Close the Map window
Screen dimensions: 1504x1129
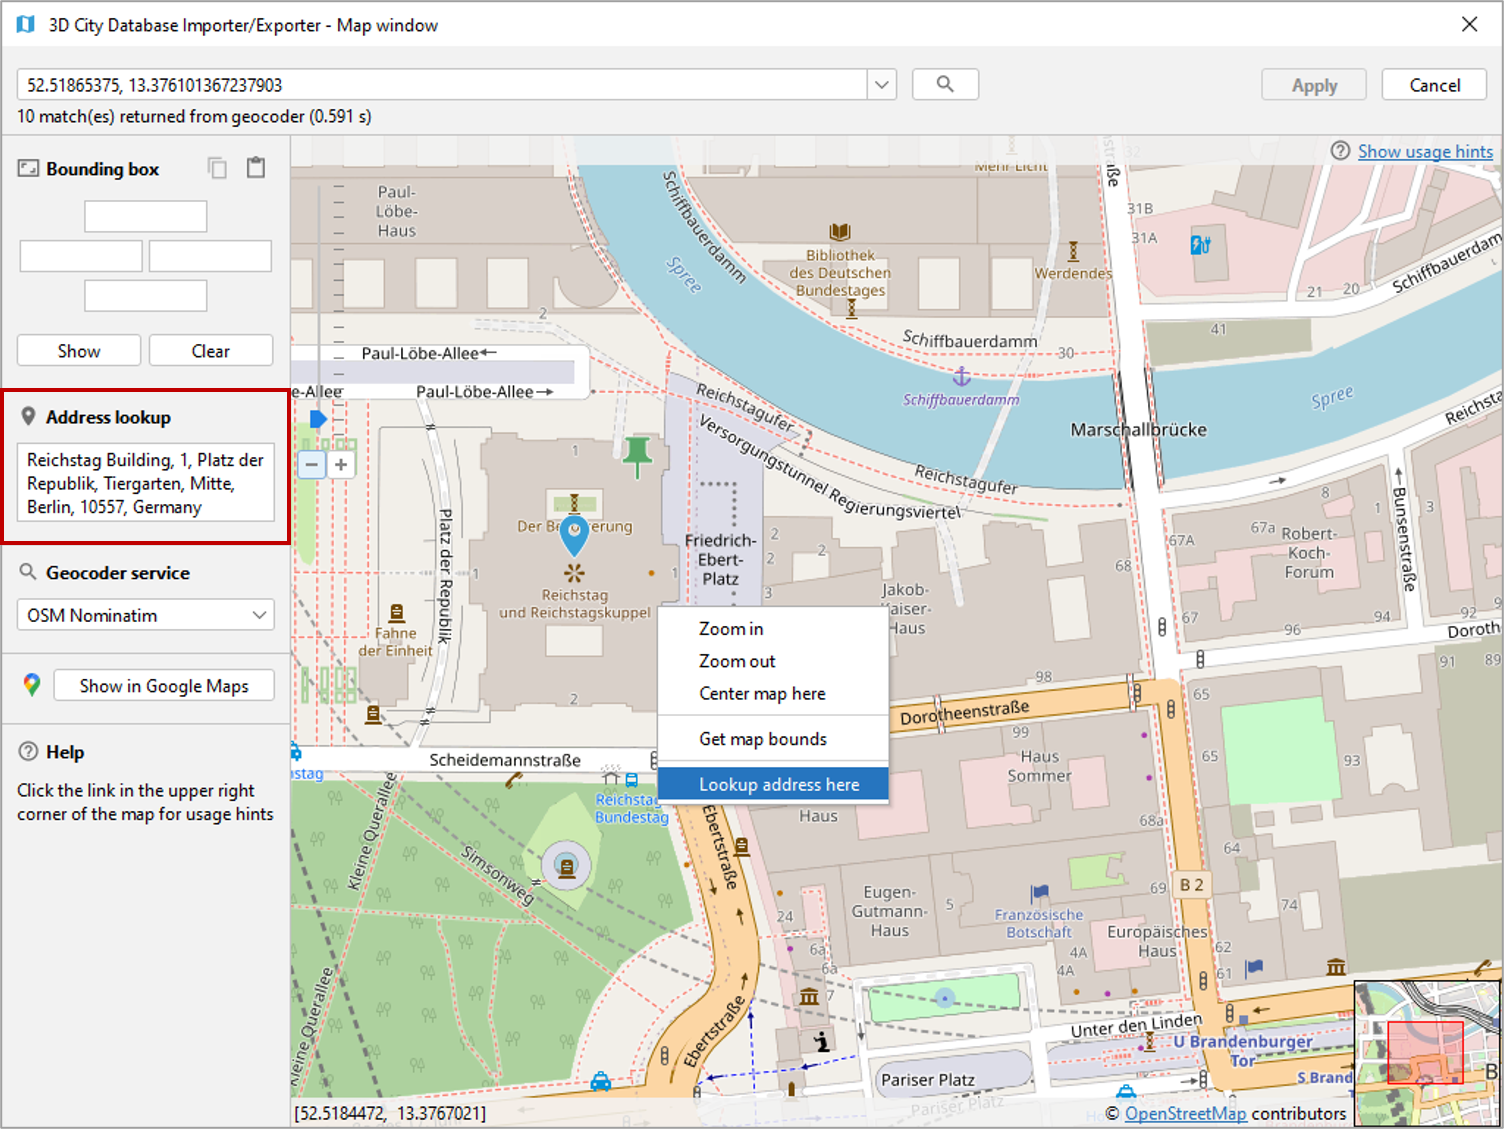tap(1469, 24)
